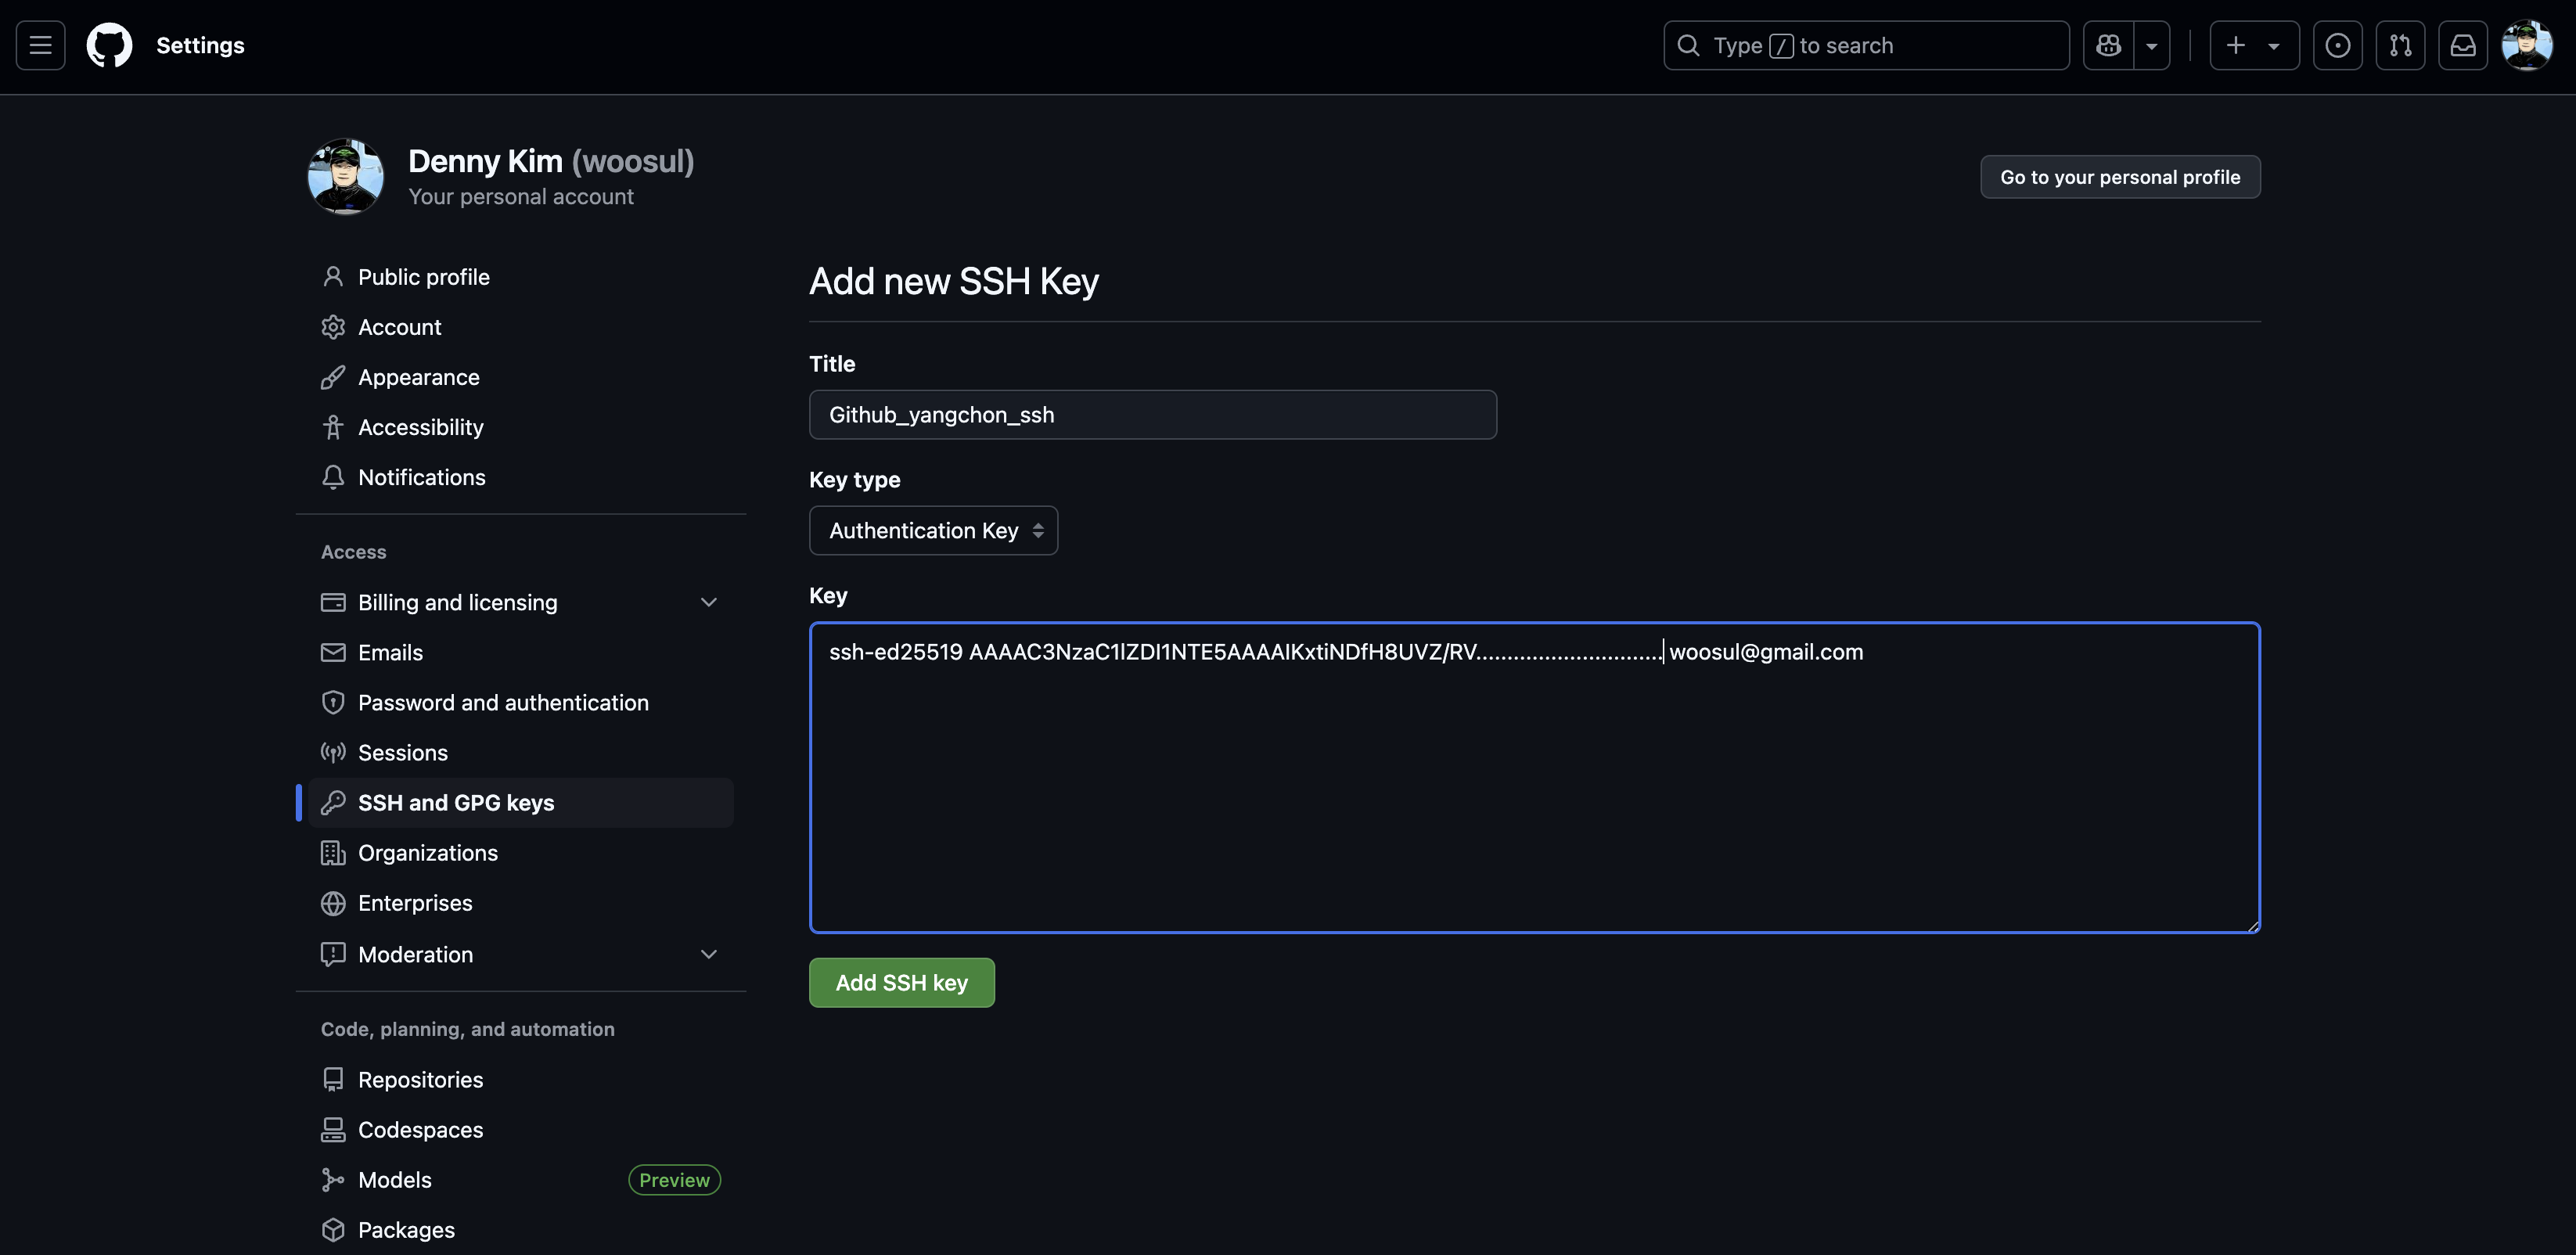
Task: Open the Issues icon in header
Action: coord(2337,45)
